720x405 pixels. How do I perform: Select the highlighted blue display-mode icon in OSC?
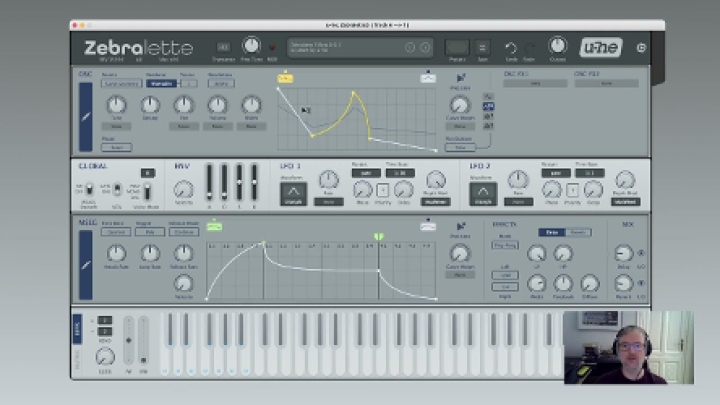click(488, 106)
